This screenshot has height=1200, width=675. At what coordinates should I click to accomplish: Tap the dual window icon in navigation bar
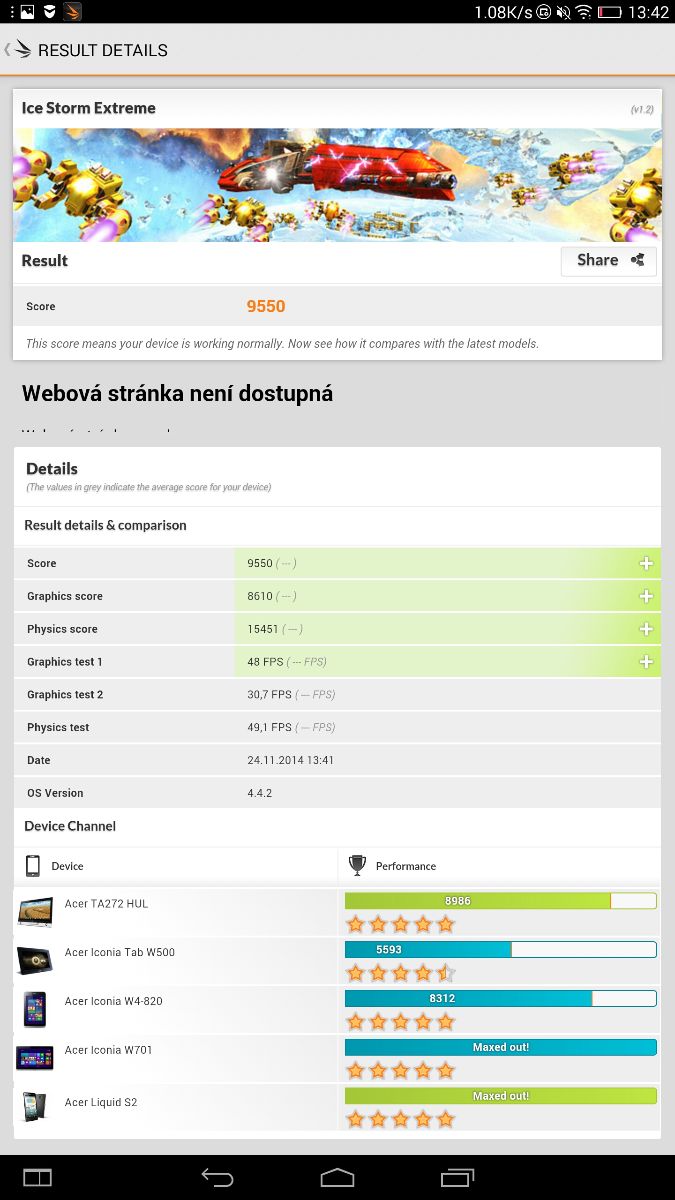(x=37, y=1177)
